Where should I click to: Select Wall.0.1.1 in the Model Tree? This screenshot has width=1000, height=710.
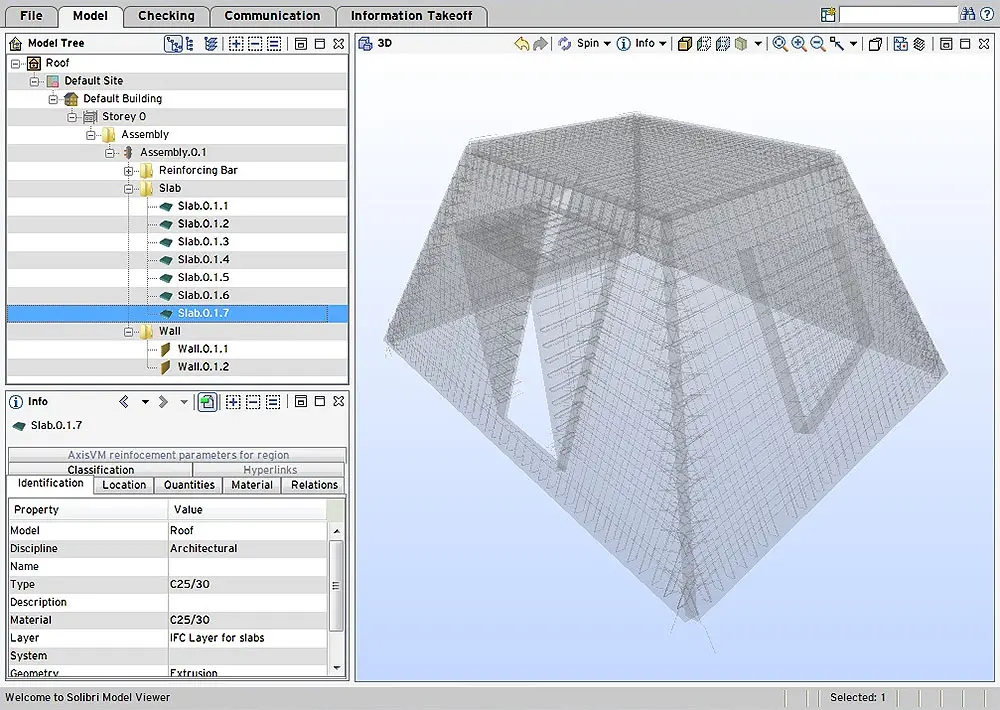(x=202, y=349)
